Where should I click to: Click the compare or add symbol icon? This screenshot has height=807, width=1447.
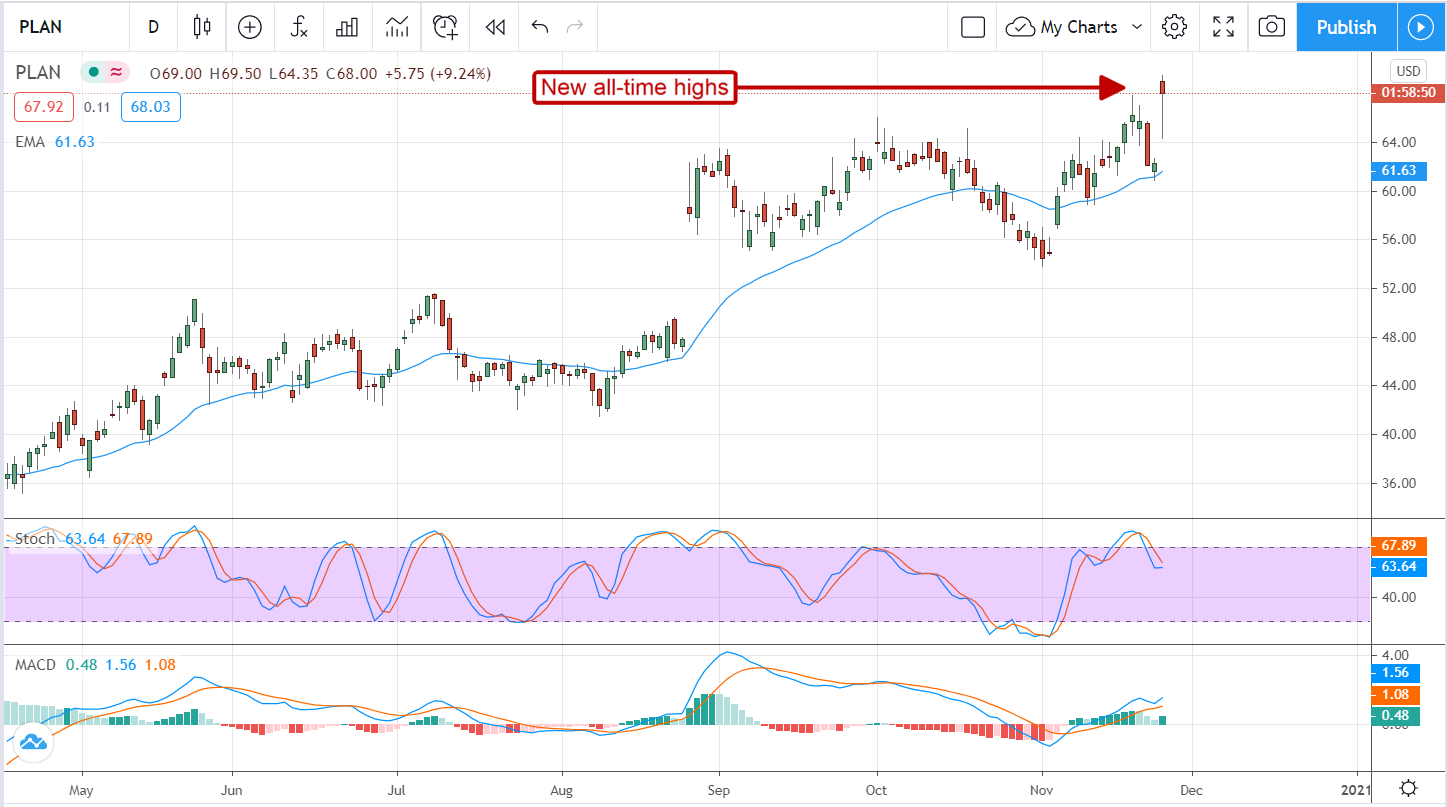point(250,27)
